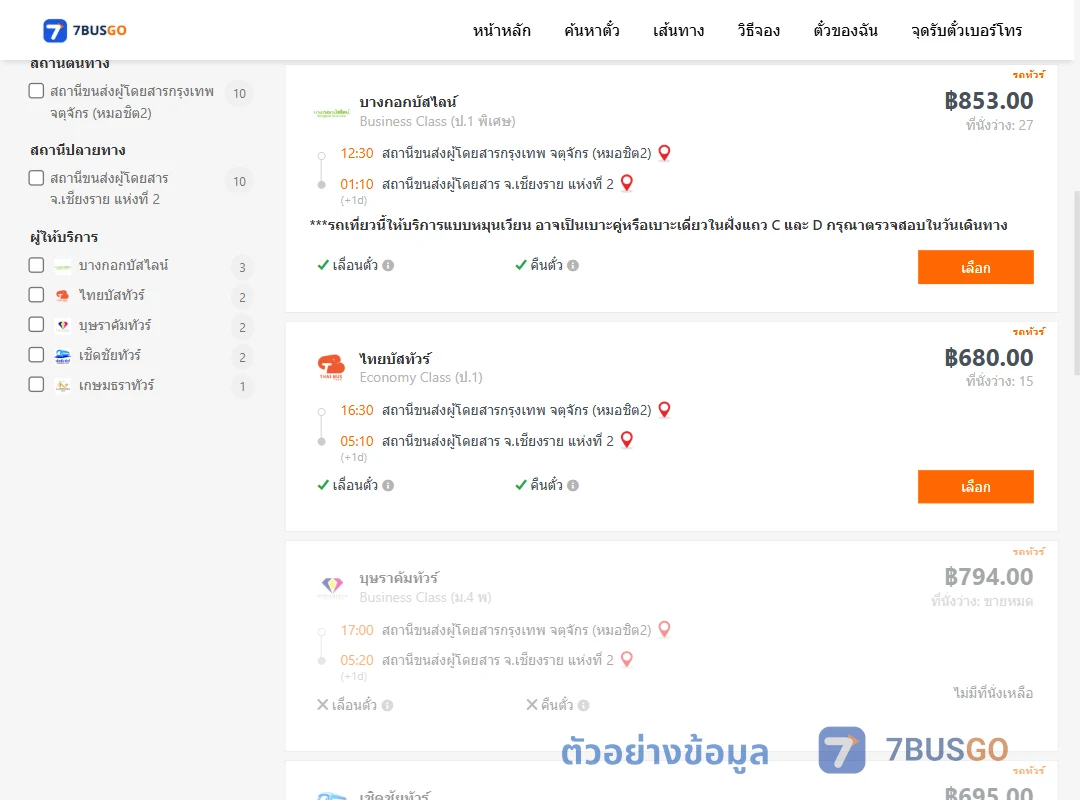Show คืนตั๋ว info icon on บุษราคัมทัวร์ card
Viewport: 1080px width, 800px height.
click(583, 705)
